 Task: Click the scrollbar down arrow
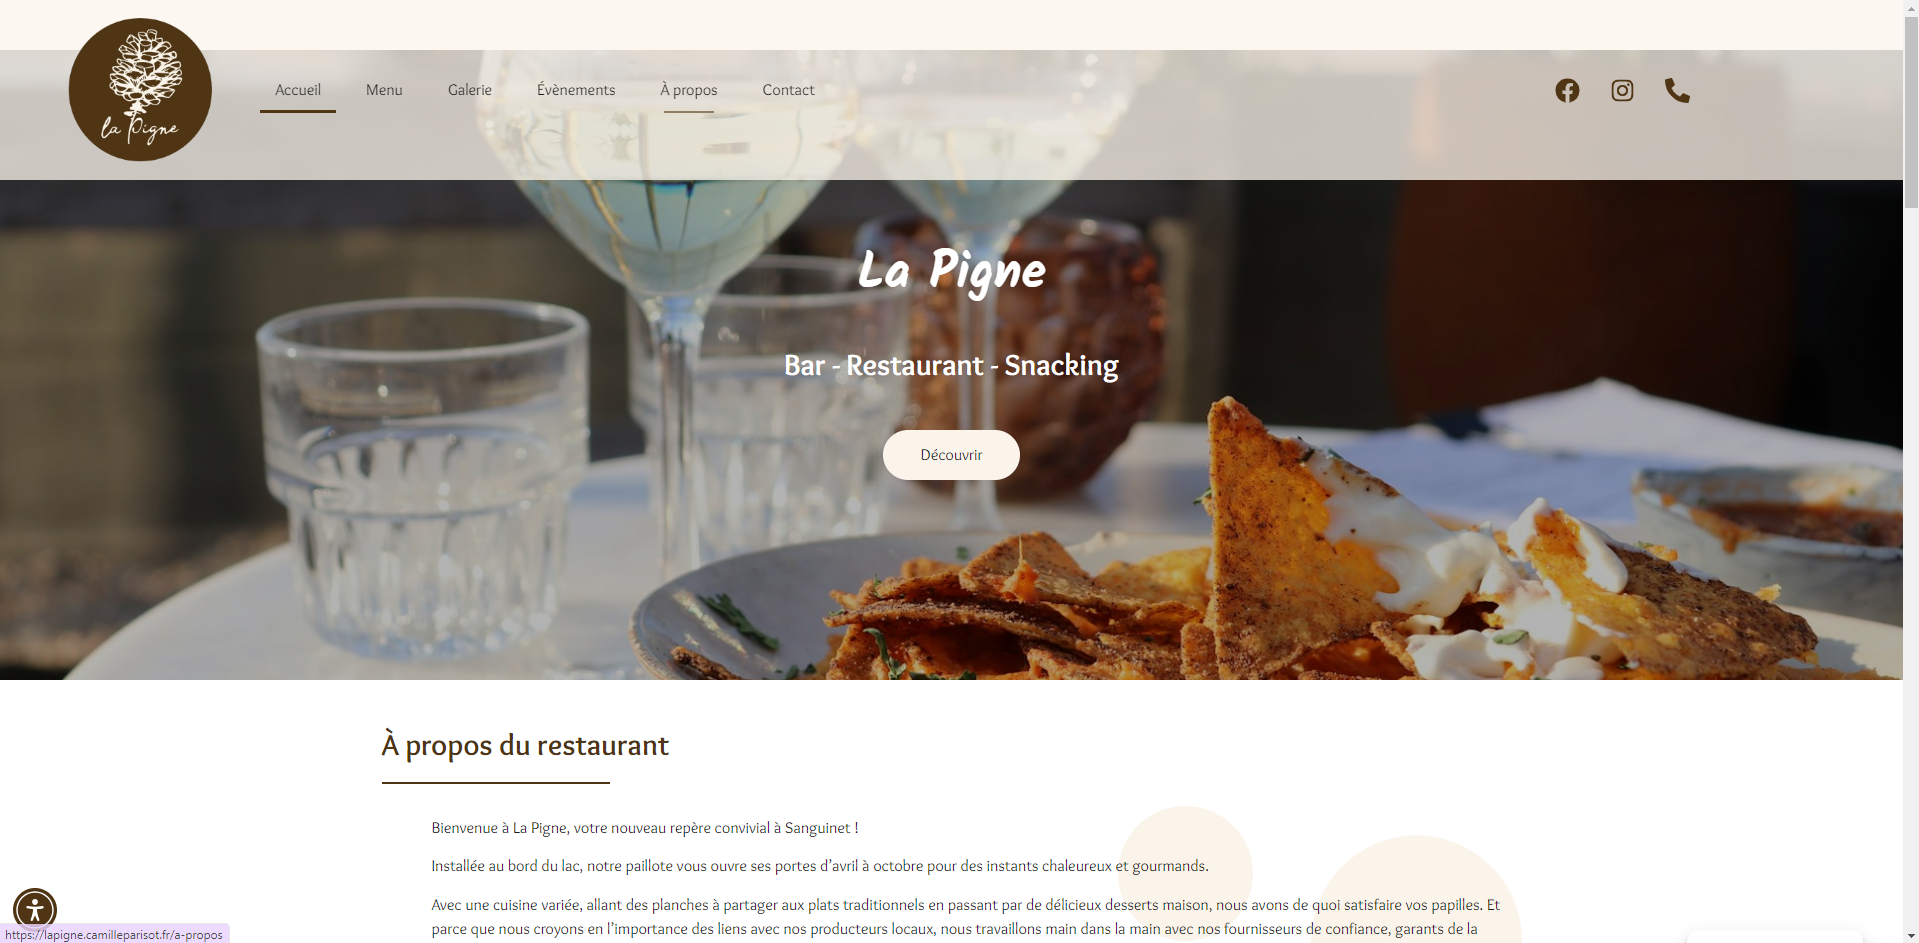point(1911,935)
